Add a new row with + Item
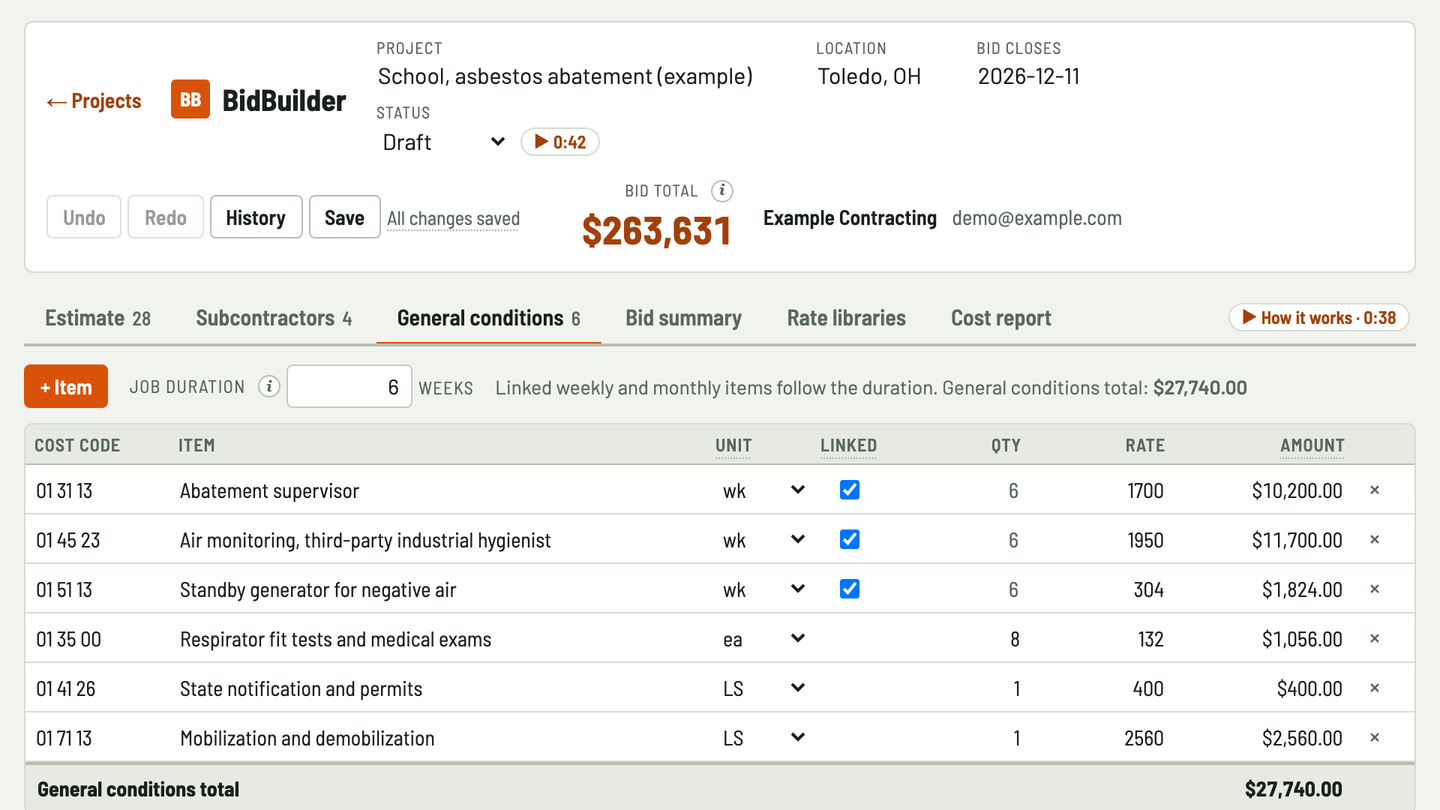Image resolution: width=1440 pixels, height=810 pixels. point(66,387)
